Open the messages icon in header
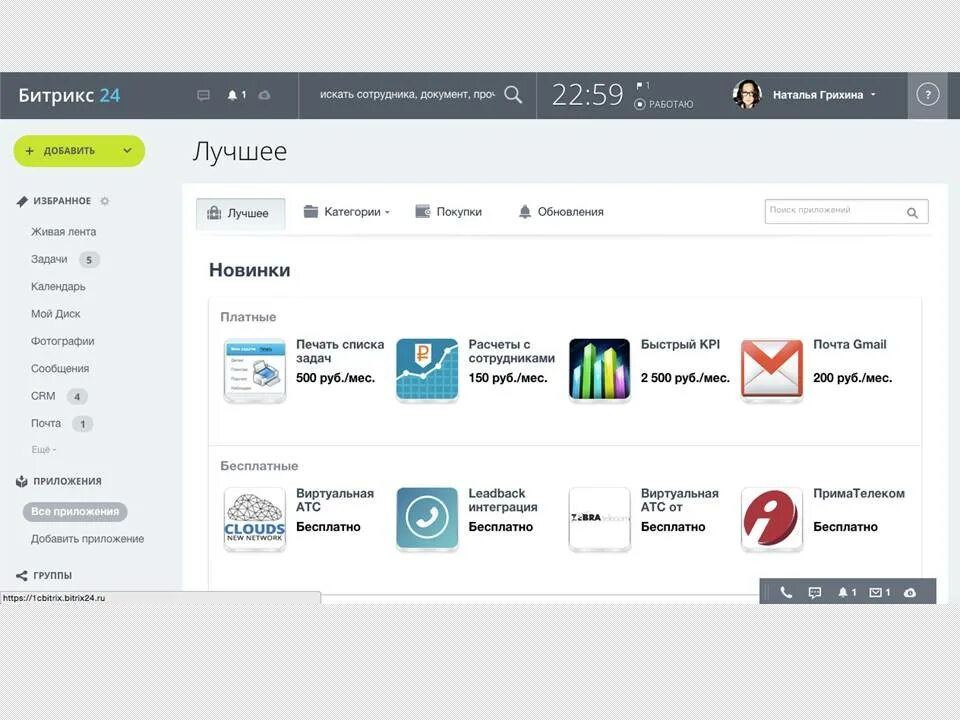The image size is (960, 720). click(203, 95)
